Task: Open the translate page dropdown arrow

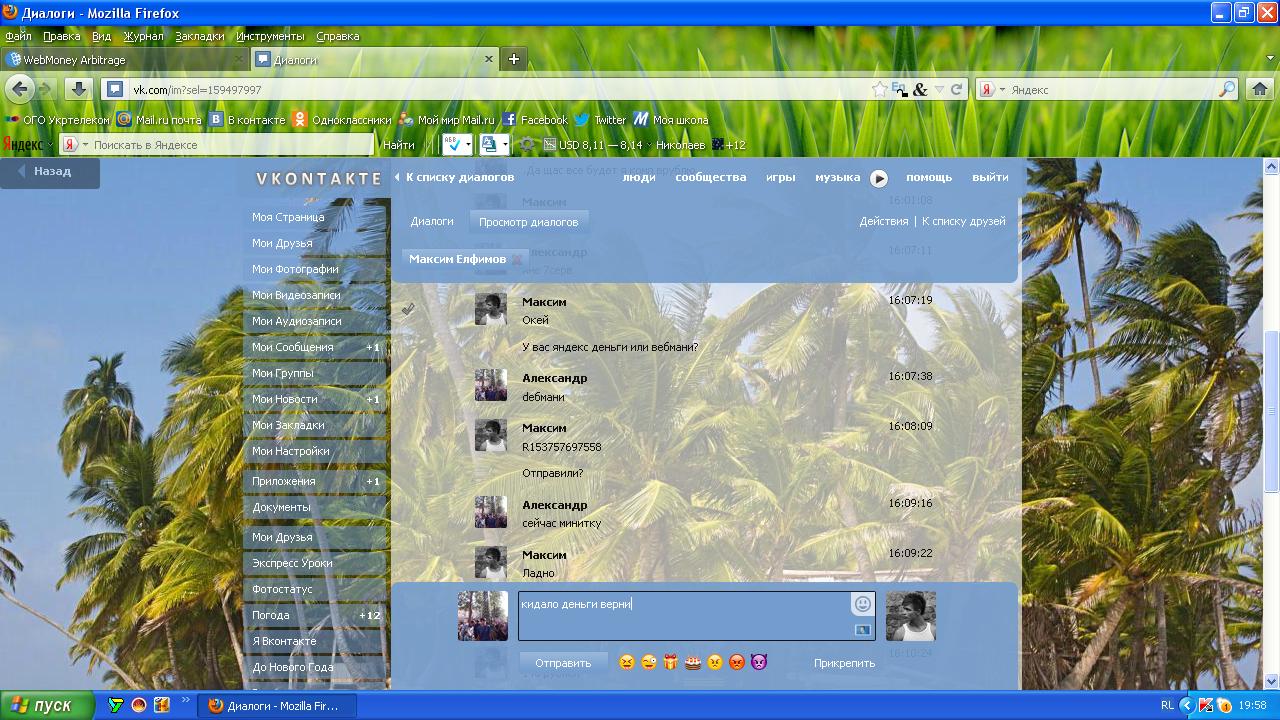Action: [x=505, y=145]
